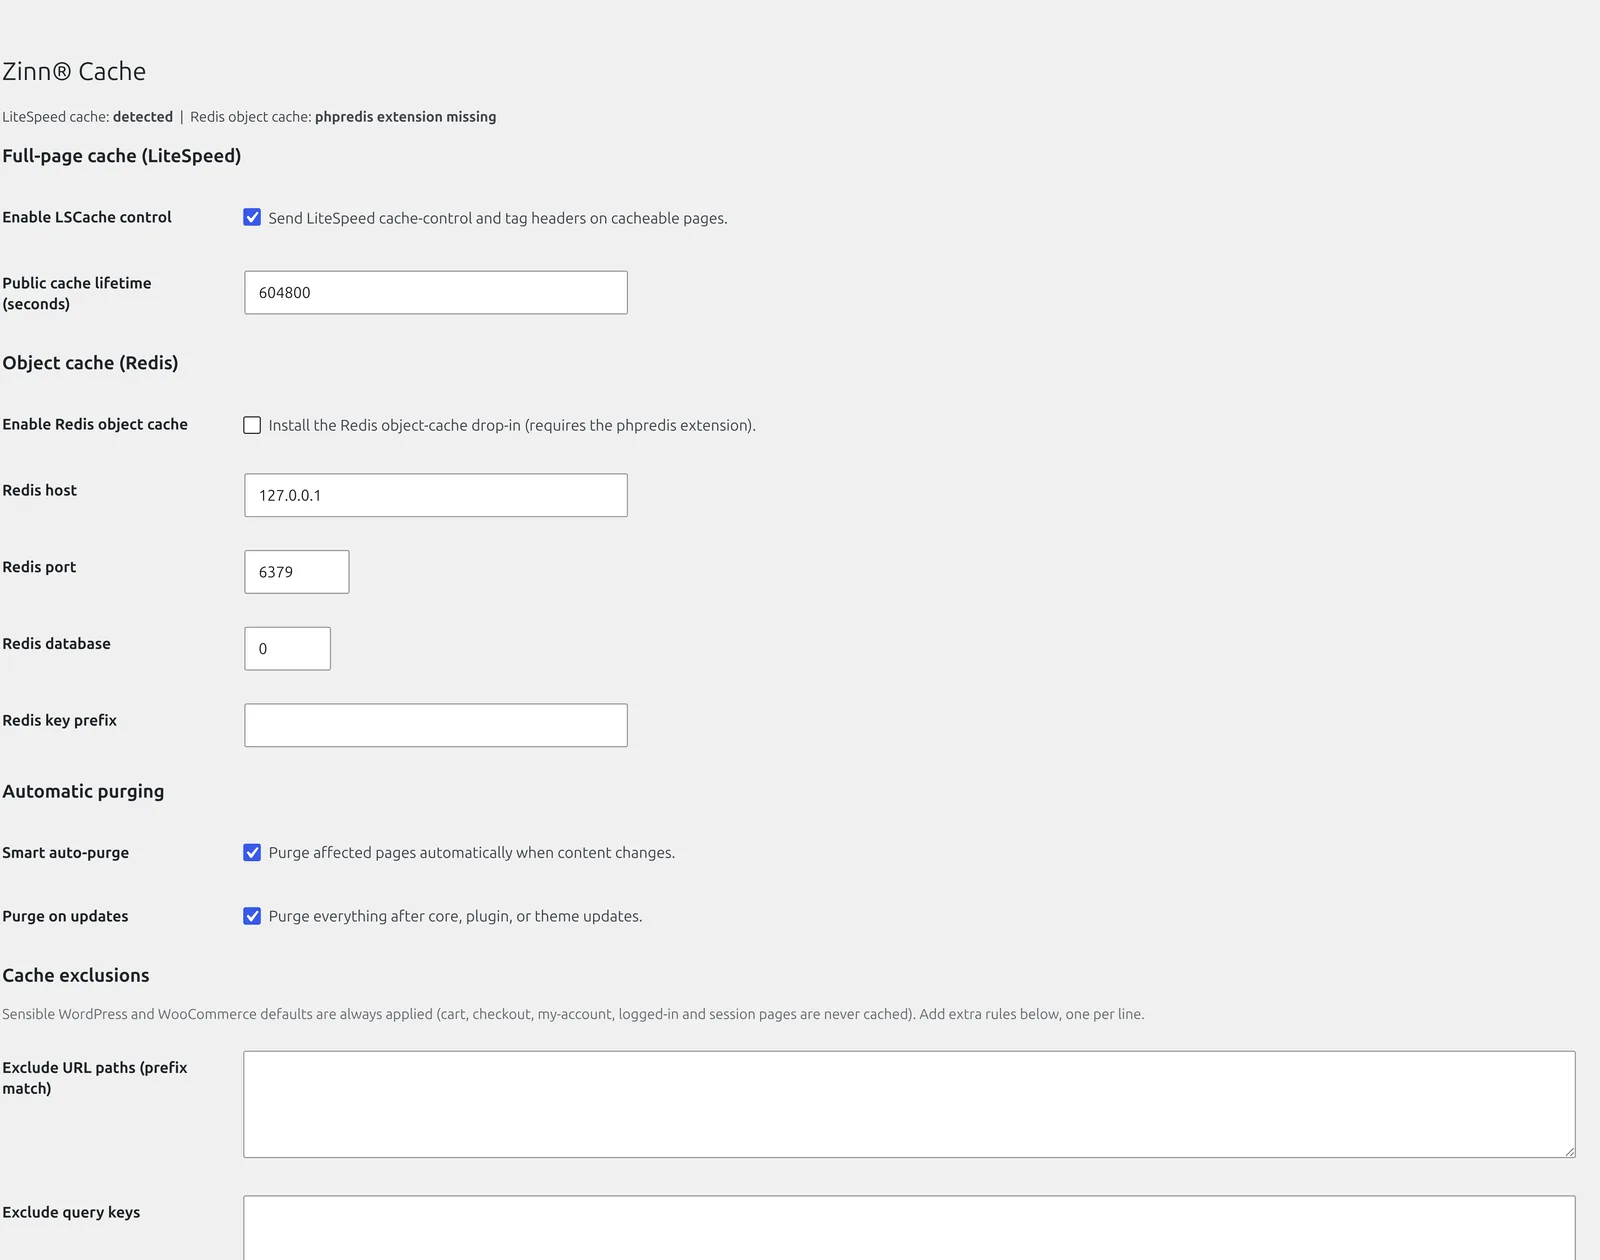Click 'Install the Redis object-cache drop-in' label
This screenshot has width=1600, height=1260.
coord(512,425)
